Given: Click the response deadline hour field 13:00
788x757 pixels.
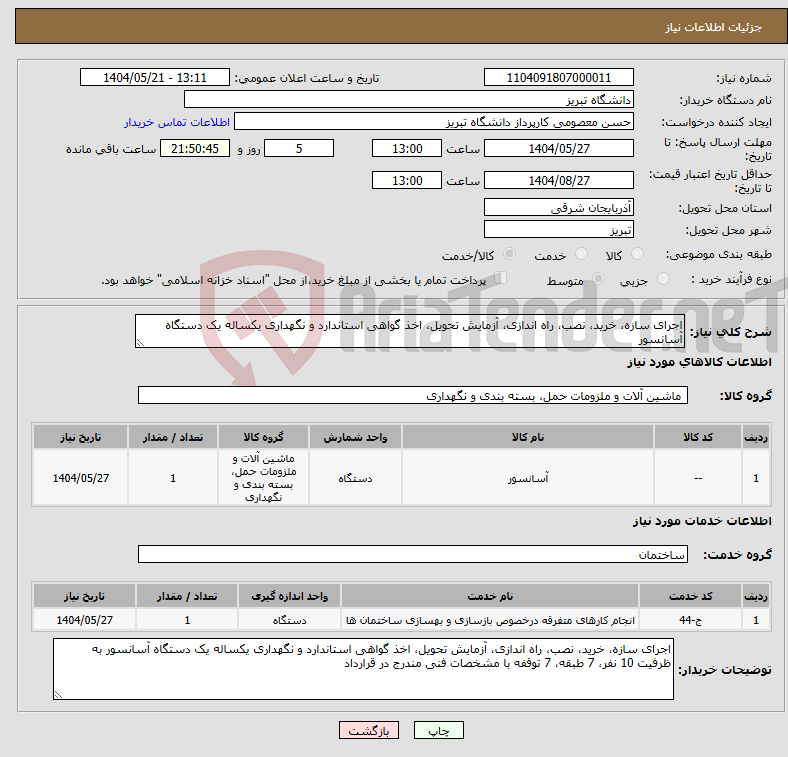Looking at the screenshot, I should point(407,148).
